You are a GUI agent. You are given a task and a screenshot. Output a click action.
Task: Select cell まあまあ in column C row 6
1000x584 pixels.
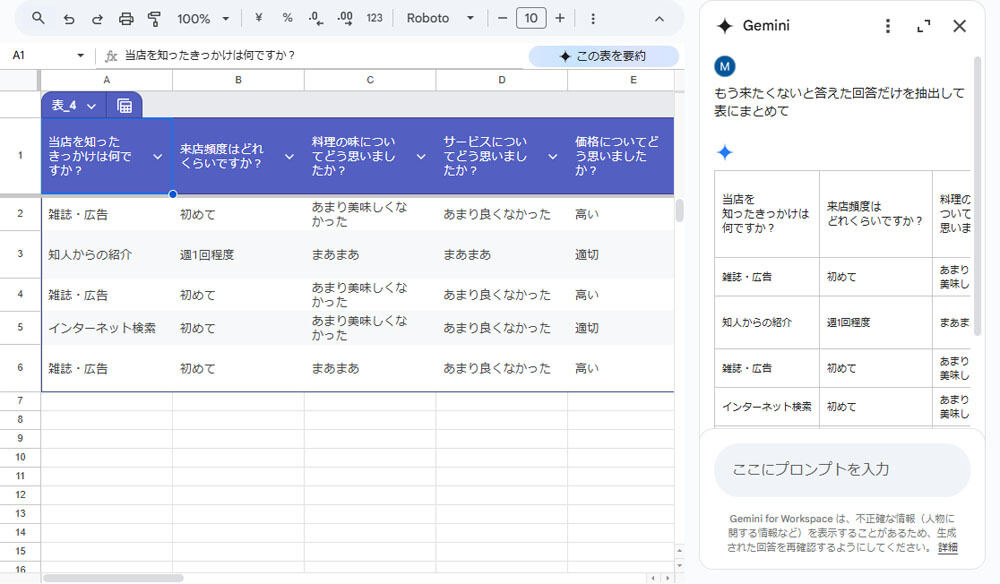pos(370,368)
